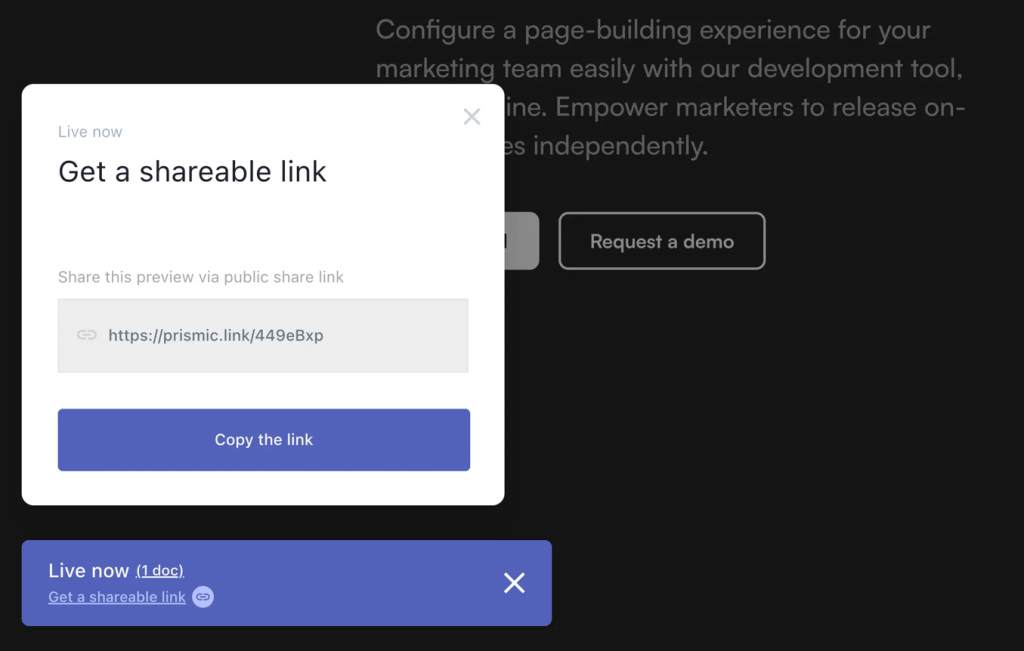Click the Get a shareable link heading
Screen dimensions: 1024x651
click(x=191, y=171)
